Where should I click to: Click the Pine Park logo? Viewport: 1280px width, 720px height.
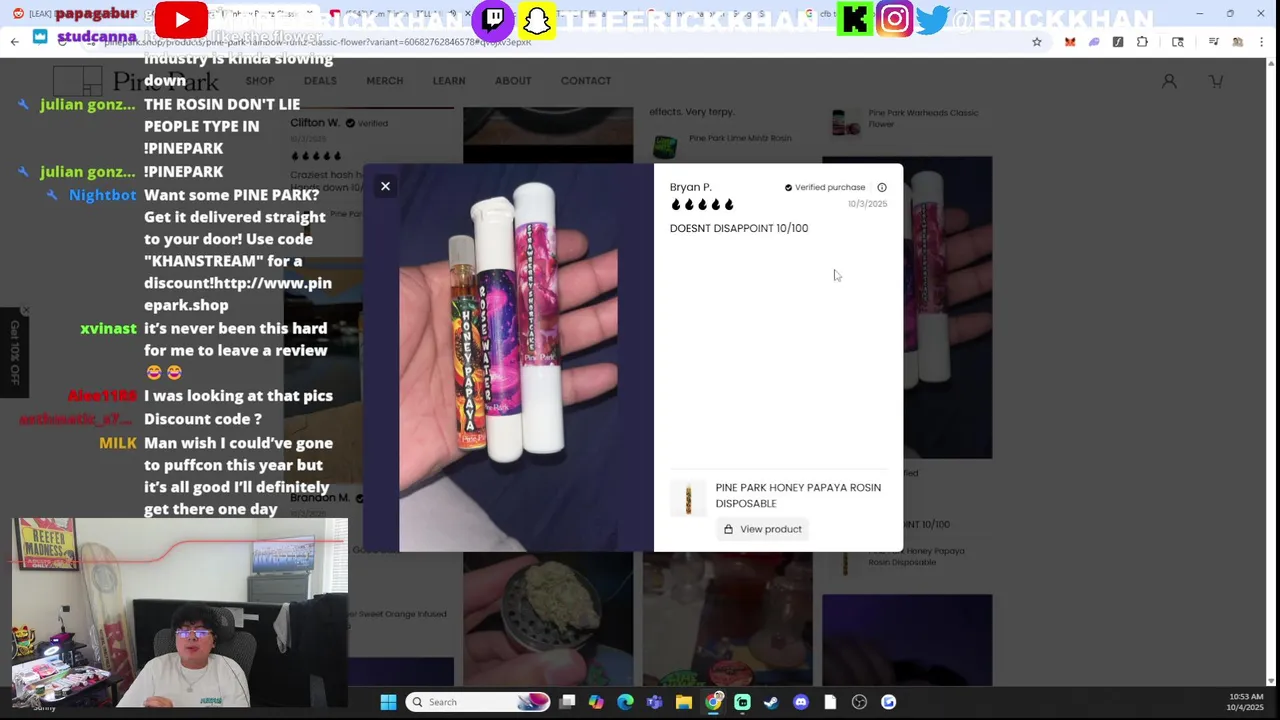pyautogui.click(x=136, y=81)
